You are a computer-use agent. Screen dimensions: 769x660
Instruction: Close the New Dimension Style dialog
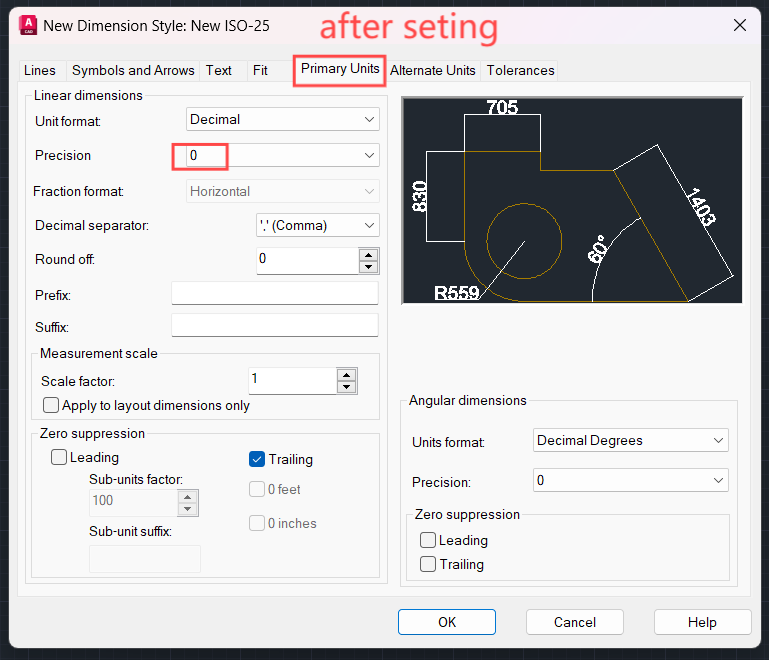[x=739, y=25]
